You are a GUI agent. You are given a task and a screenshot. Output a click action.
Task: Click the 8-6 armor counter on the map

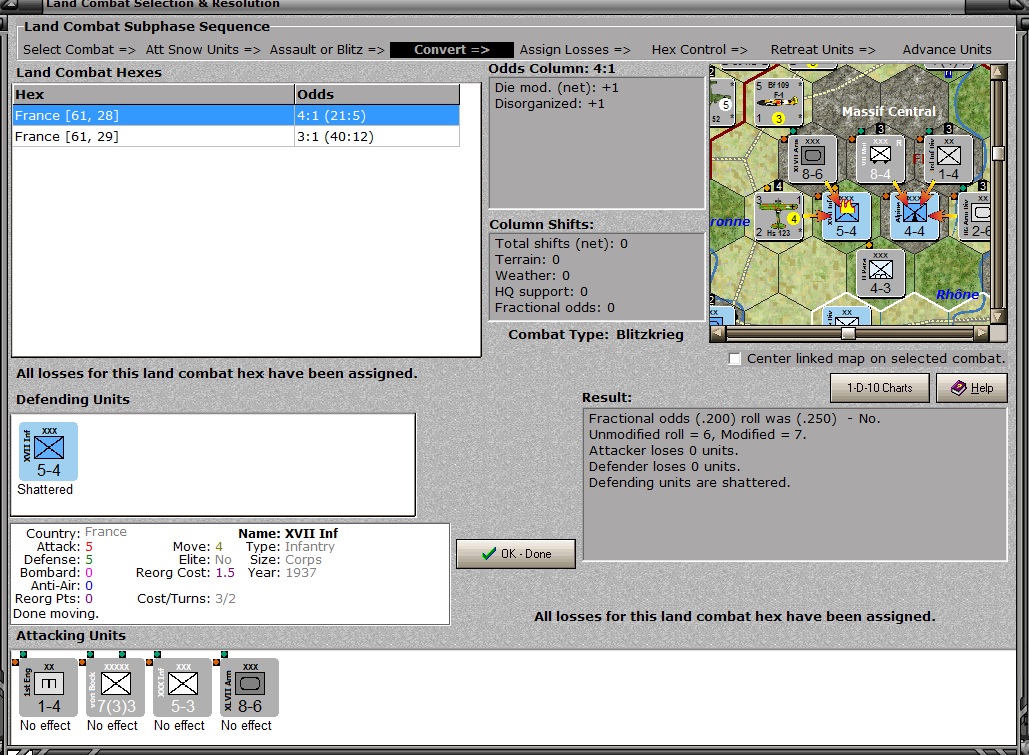[x=812, y=159]
